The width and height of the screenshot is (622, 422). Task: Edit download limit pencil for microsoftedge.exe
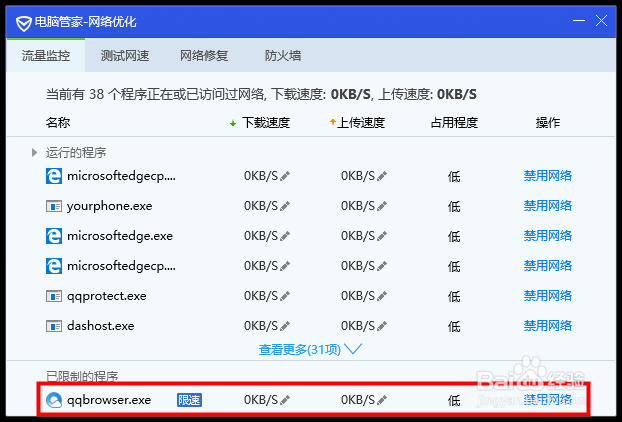(x=285, y=236)
